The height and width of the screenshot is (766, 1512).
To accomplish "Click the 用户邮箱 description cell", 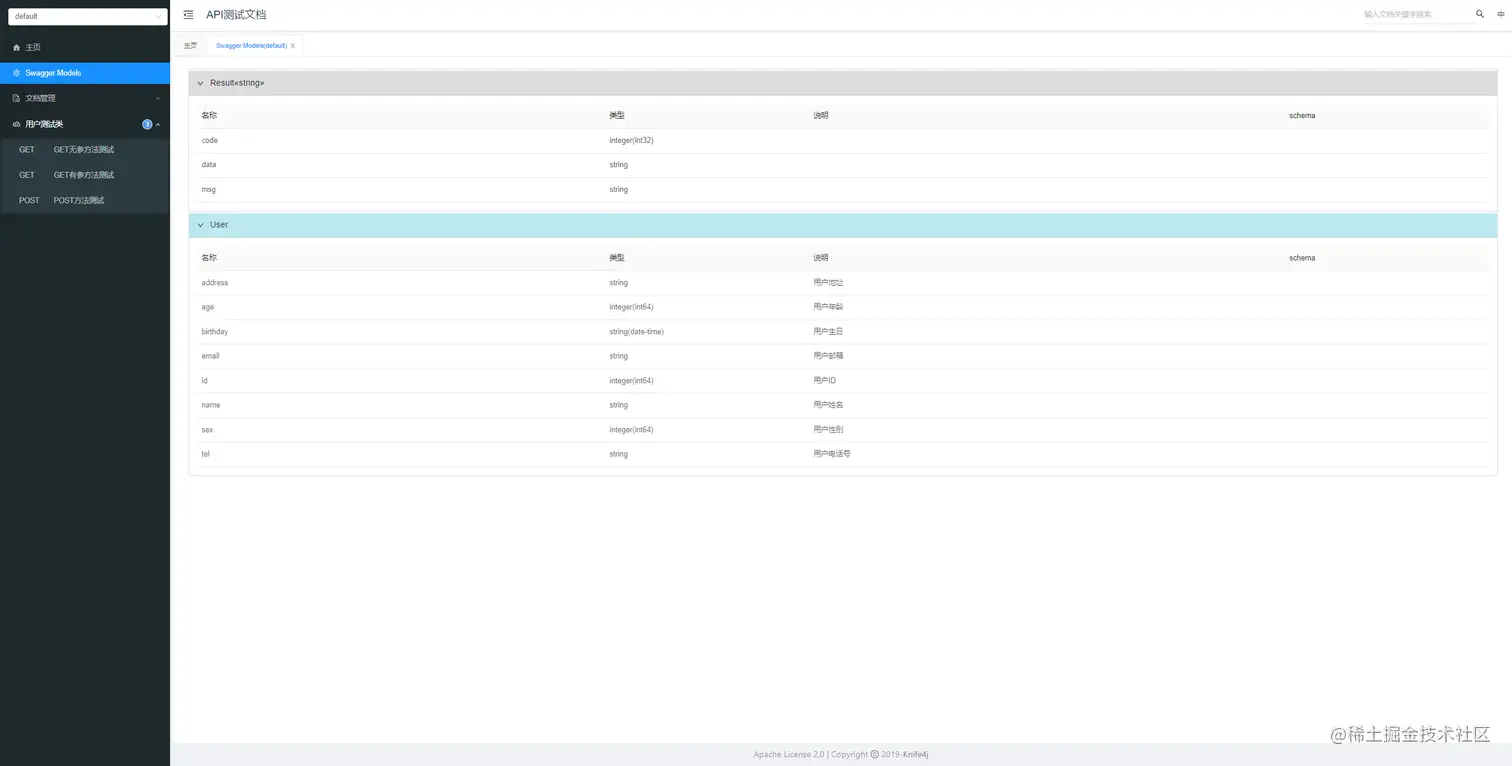I will (829, 356).
